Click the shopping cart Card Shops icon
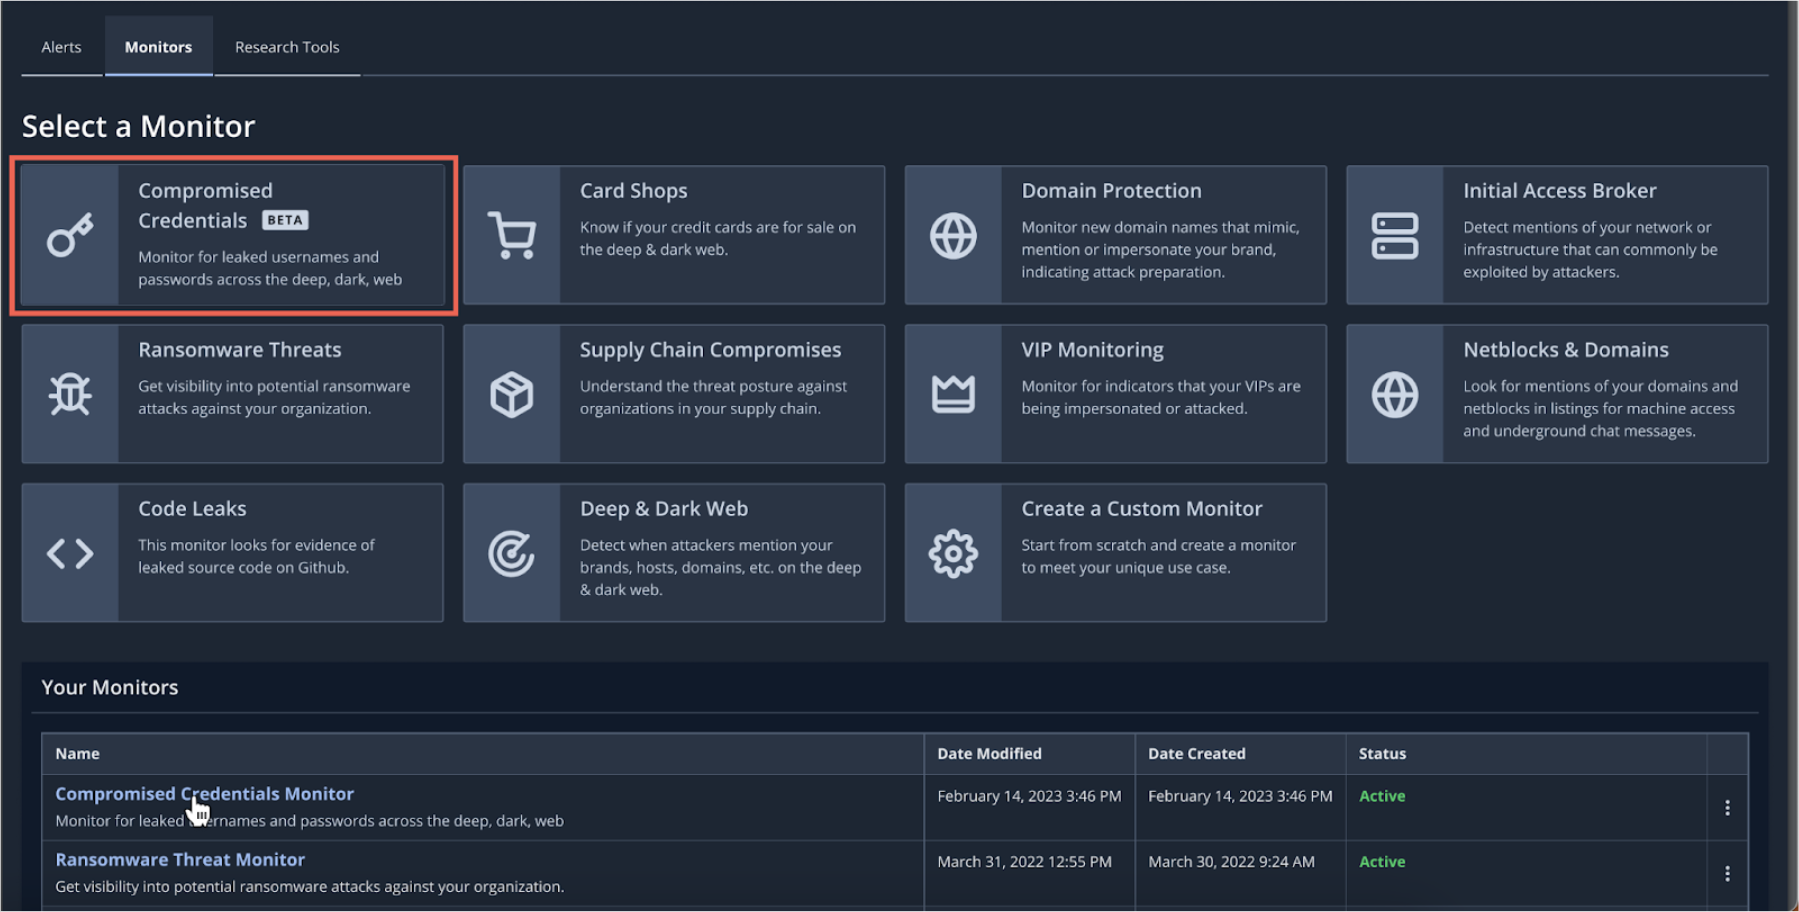 [x=512, y=236]
